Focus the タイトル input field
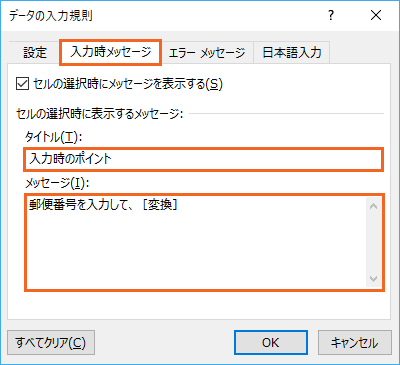The image size is (400, 365). coord(203,159)
